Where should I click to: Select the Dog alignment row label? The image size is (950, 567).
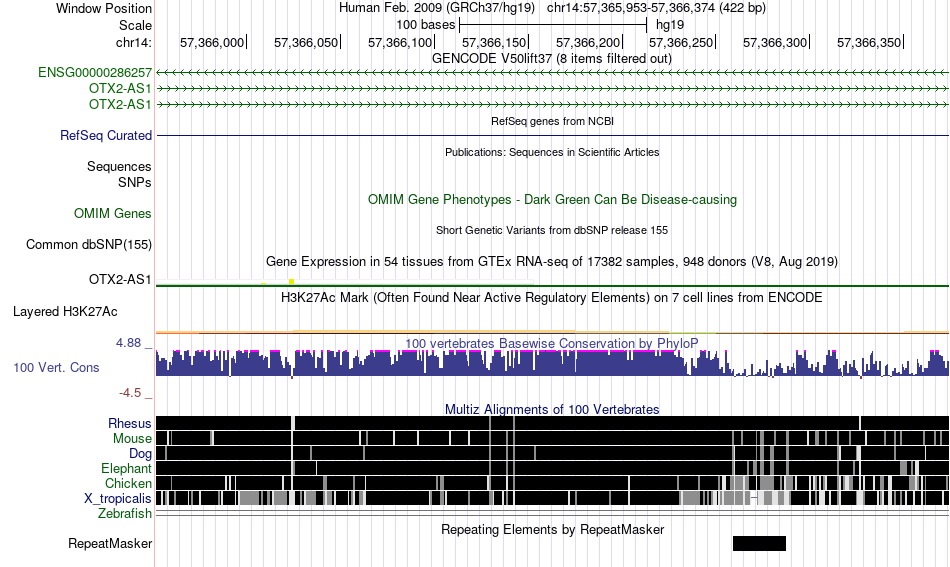(x=140, y=454)
